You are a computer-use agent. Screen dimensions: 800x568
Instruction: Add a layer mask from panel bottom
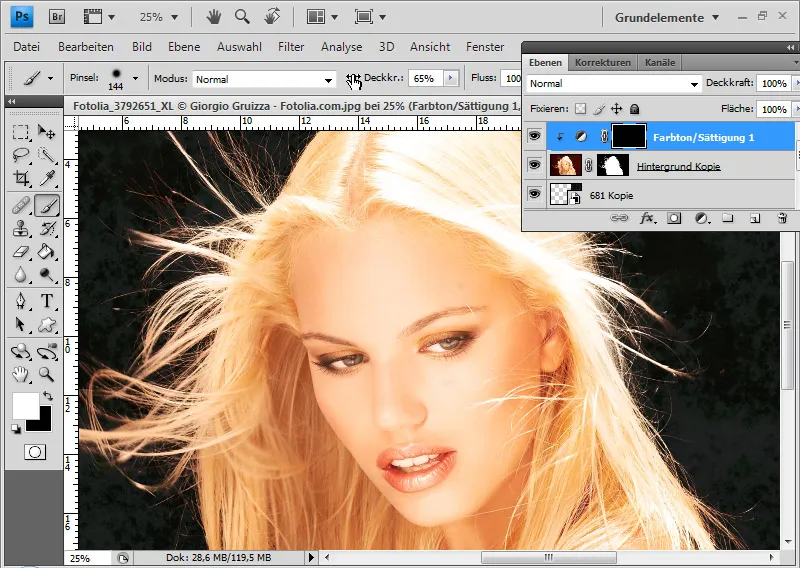point(674,218)
